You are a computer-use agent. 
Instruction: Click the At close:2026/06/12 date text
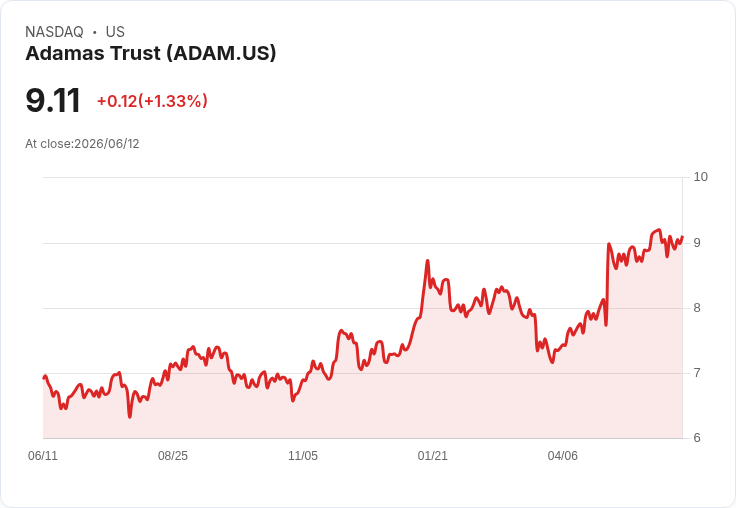82,144
